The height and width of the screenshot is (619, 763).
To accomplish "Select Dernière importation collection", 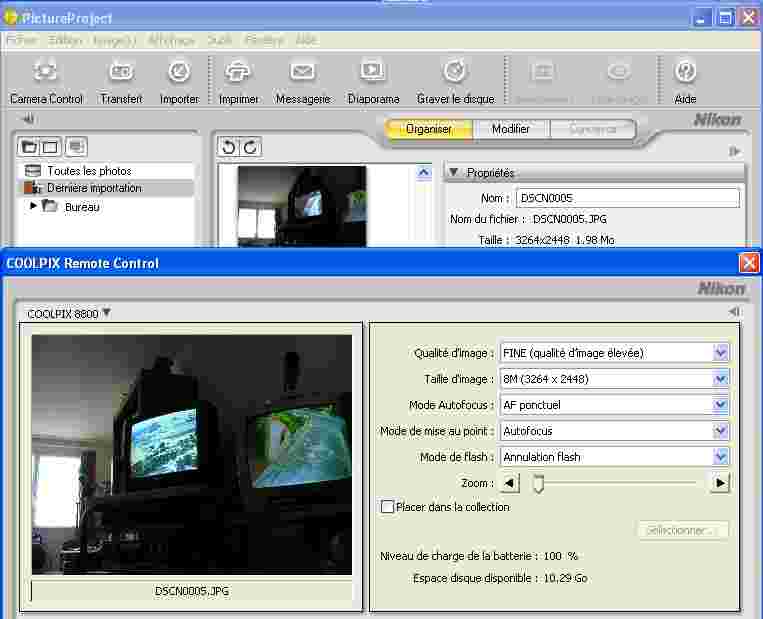I will click(107, 188).
